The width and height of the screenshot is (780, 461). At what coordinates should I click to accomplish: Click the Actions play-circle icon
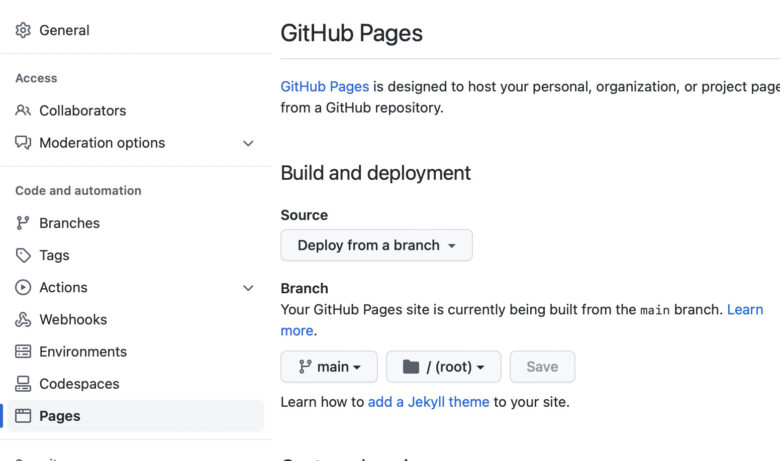point(23,287)
